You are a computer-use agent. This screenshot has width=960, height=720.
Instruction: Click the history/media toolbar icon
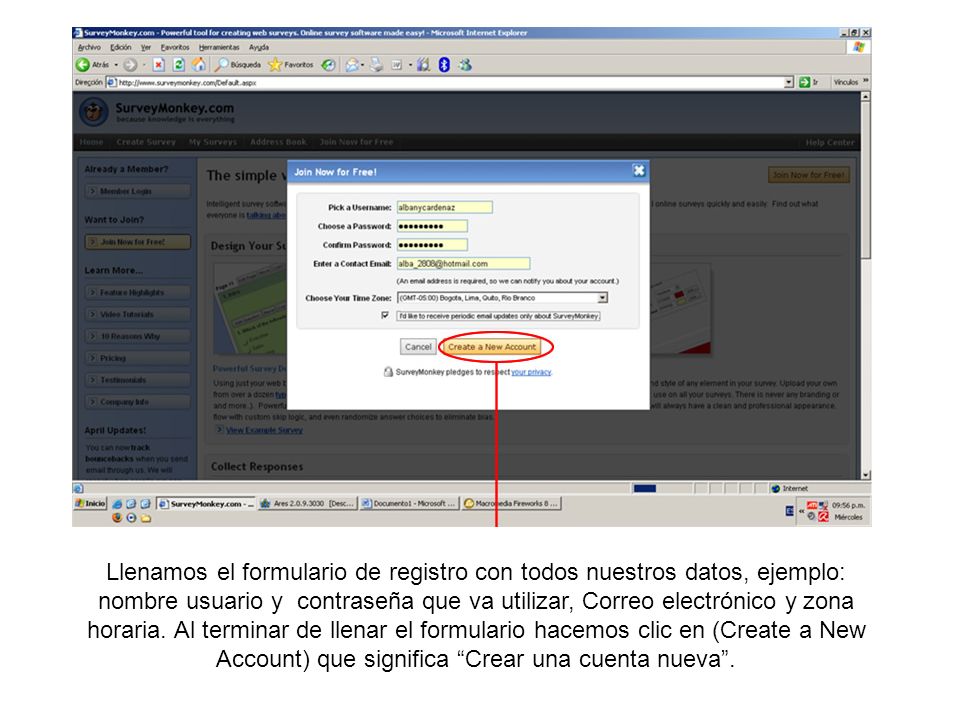329,64
